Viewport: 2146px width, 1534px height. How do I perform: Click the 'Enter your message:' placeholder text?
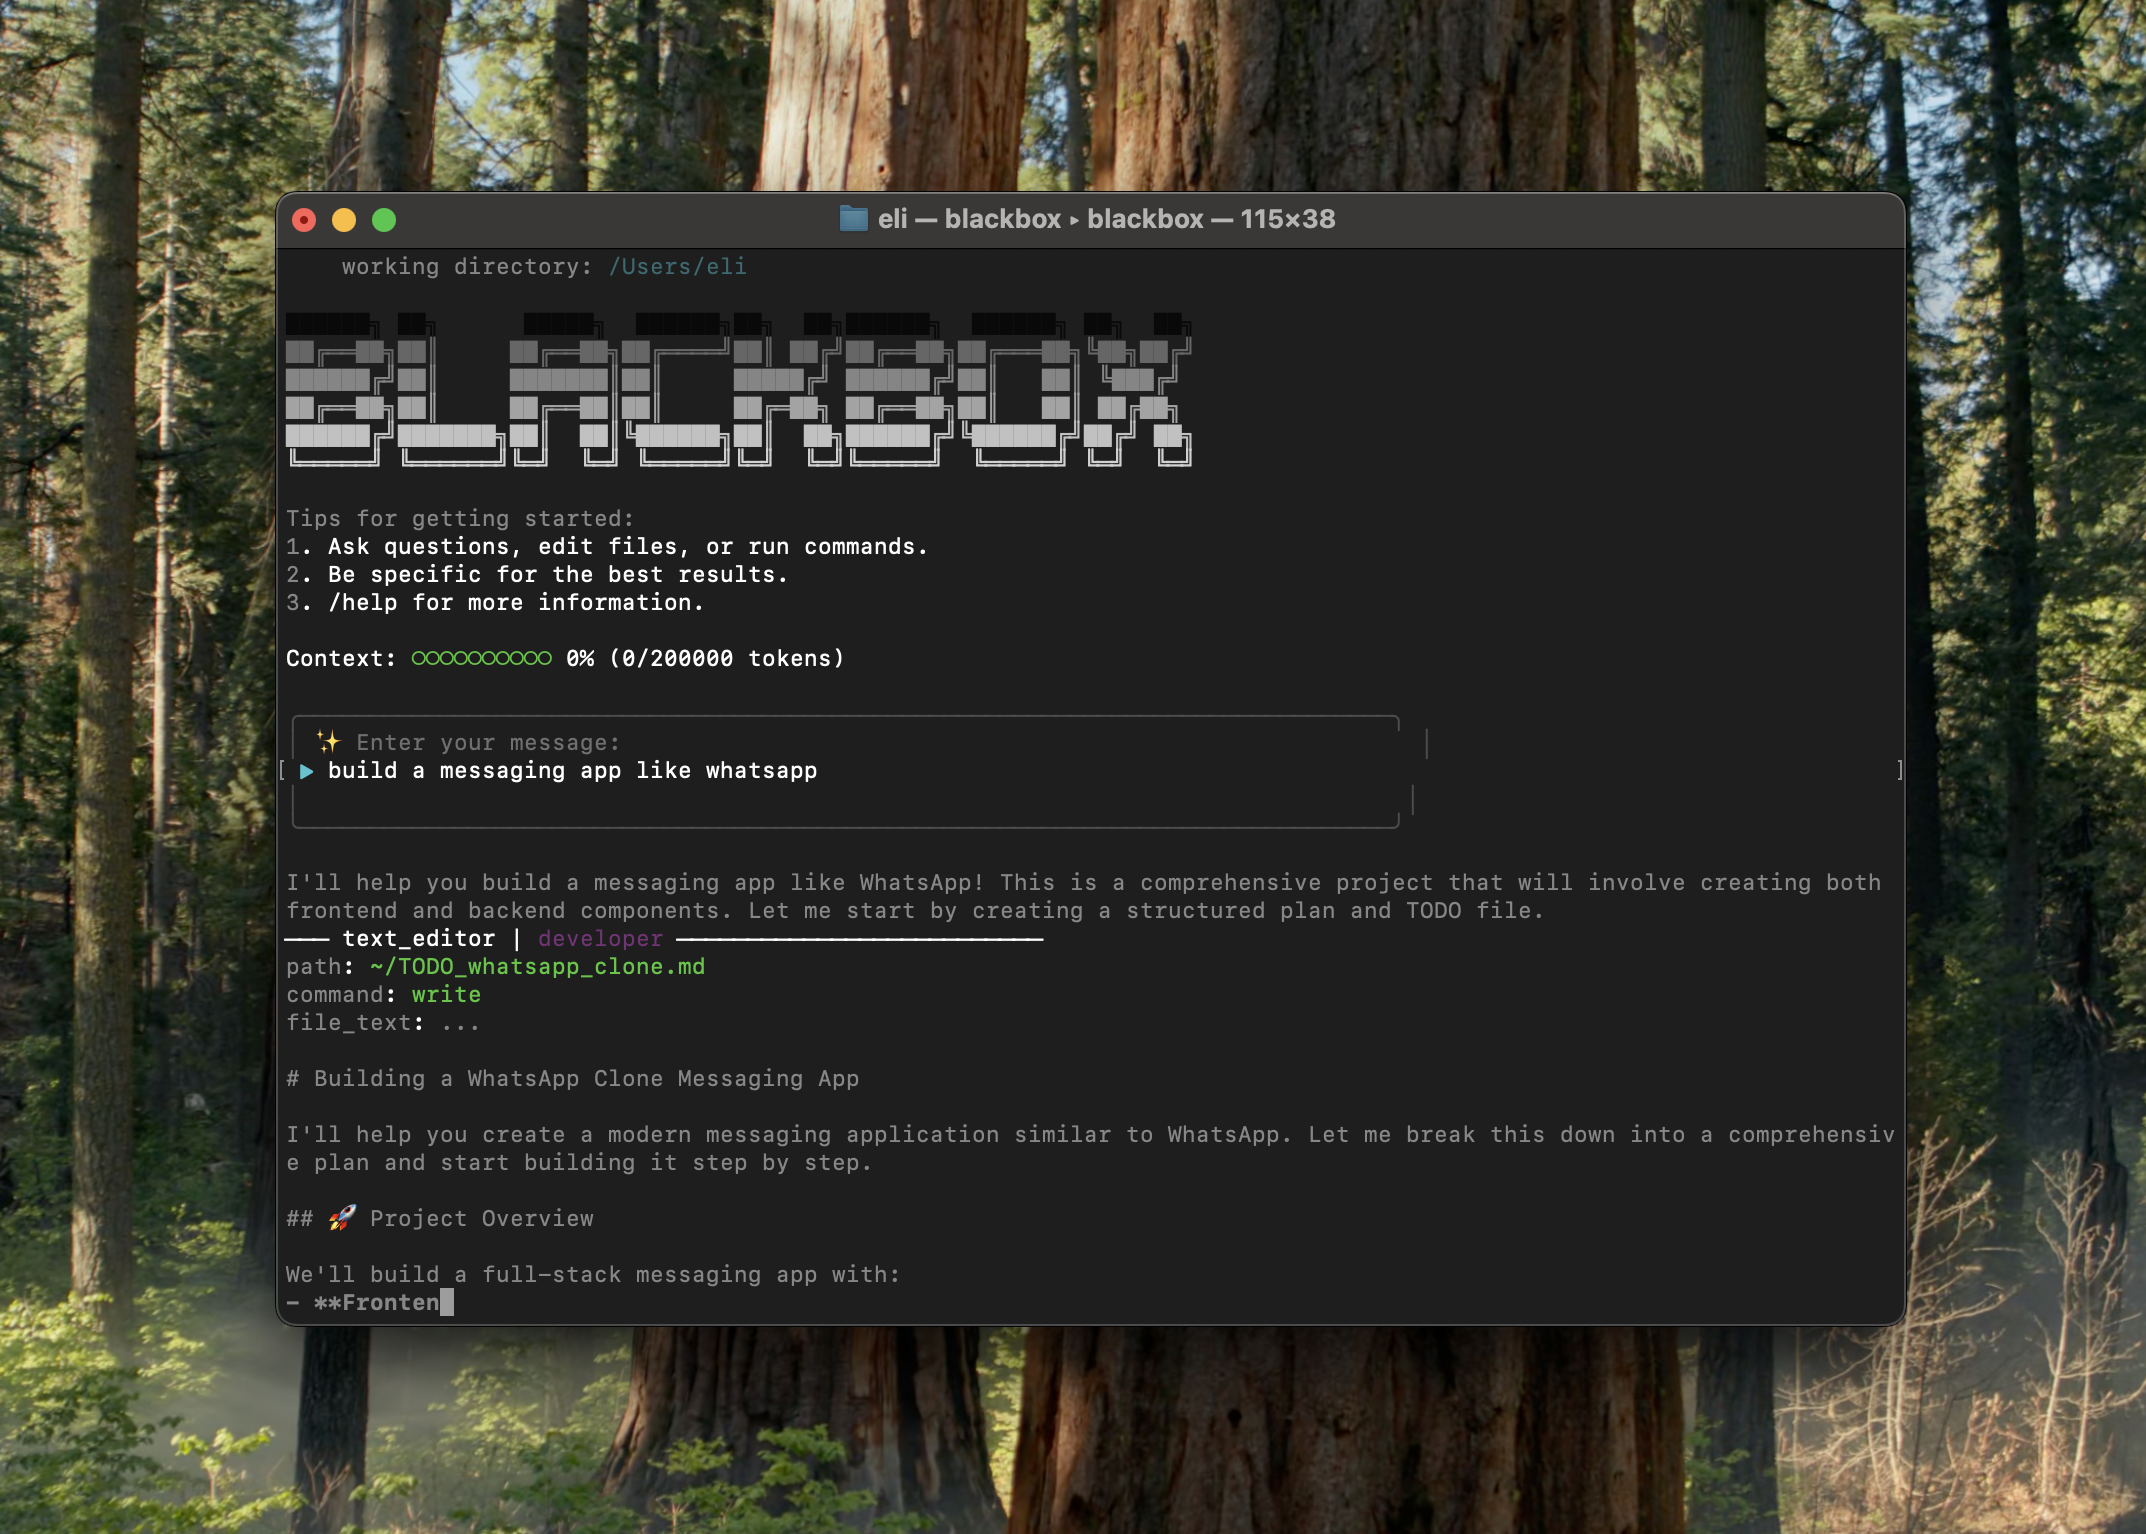[488, 743]
